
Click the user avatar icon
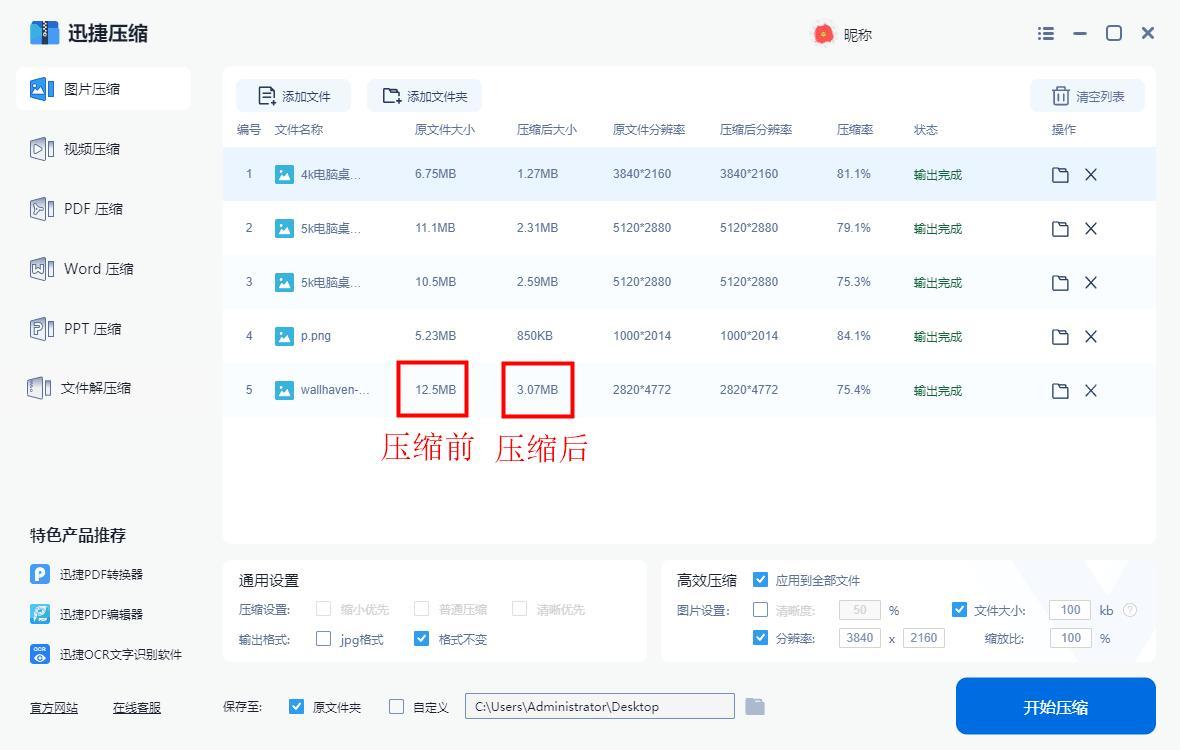click(823, 34)
